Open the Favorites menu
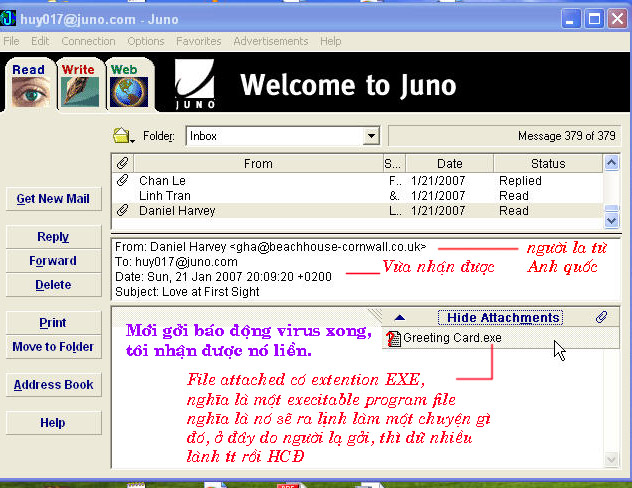Image resolution: width=632 pixels, height=488 pixels. [199, 41]
